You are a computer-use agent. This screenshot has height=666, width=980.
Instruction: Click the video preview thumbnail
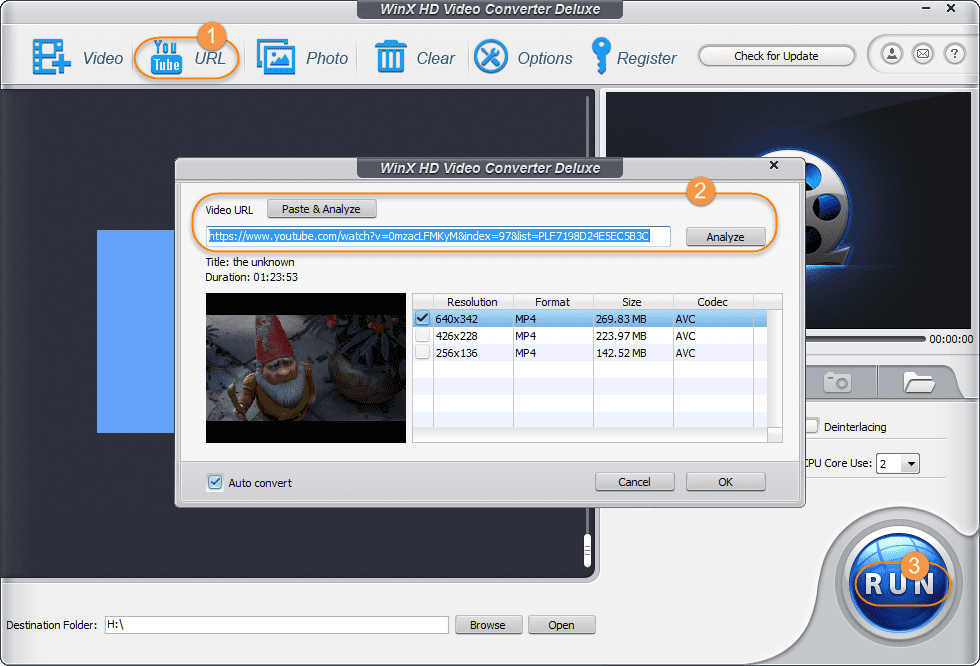(x=306, y=368)
